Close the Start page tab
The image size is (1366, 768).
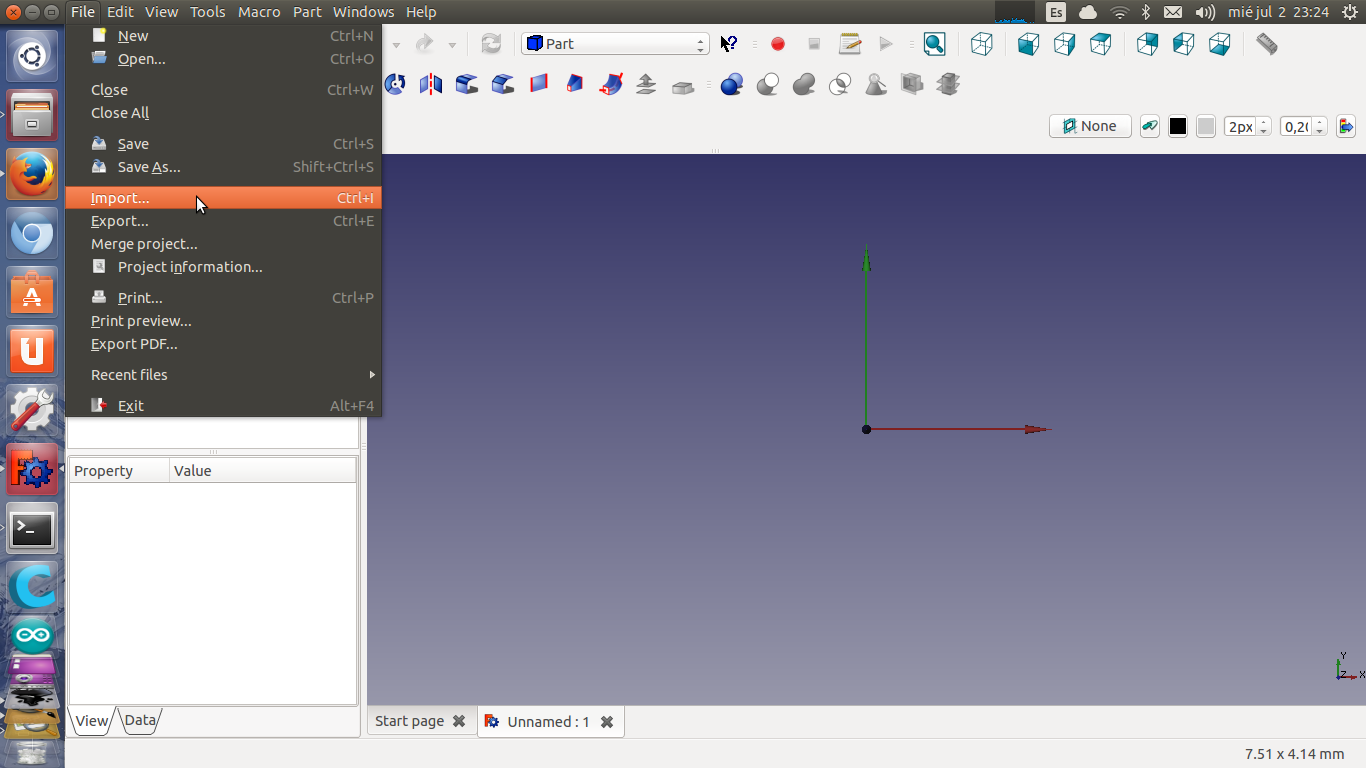[459, 721]
